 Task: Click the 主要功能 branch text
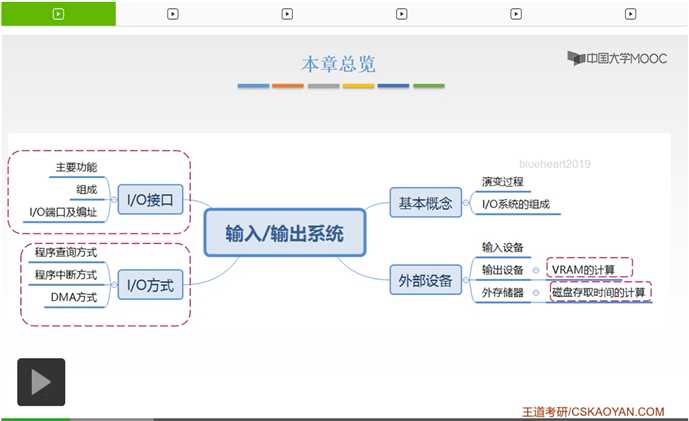click(76, 167)
